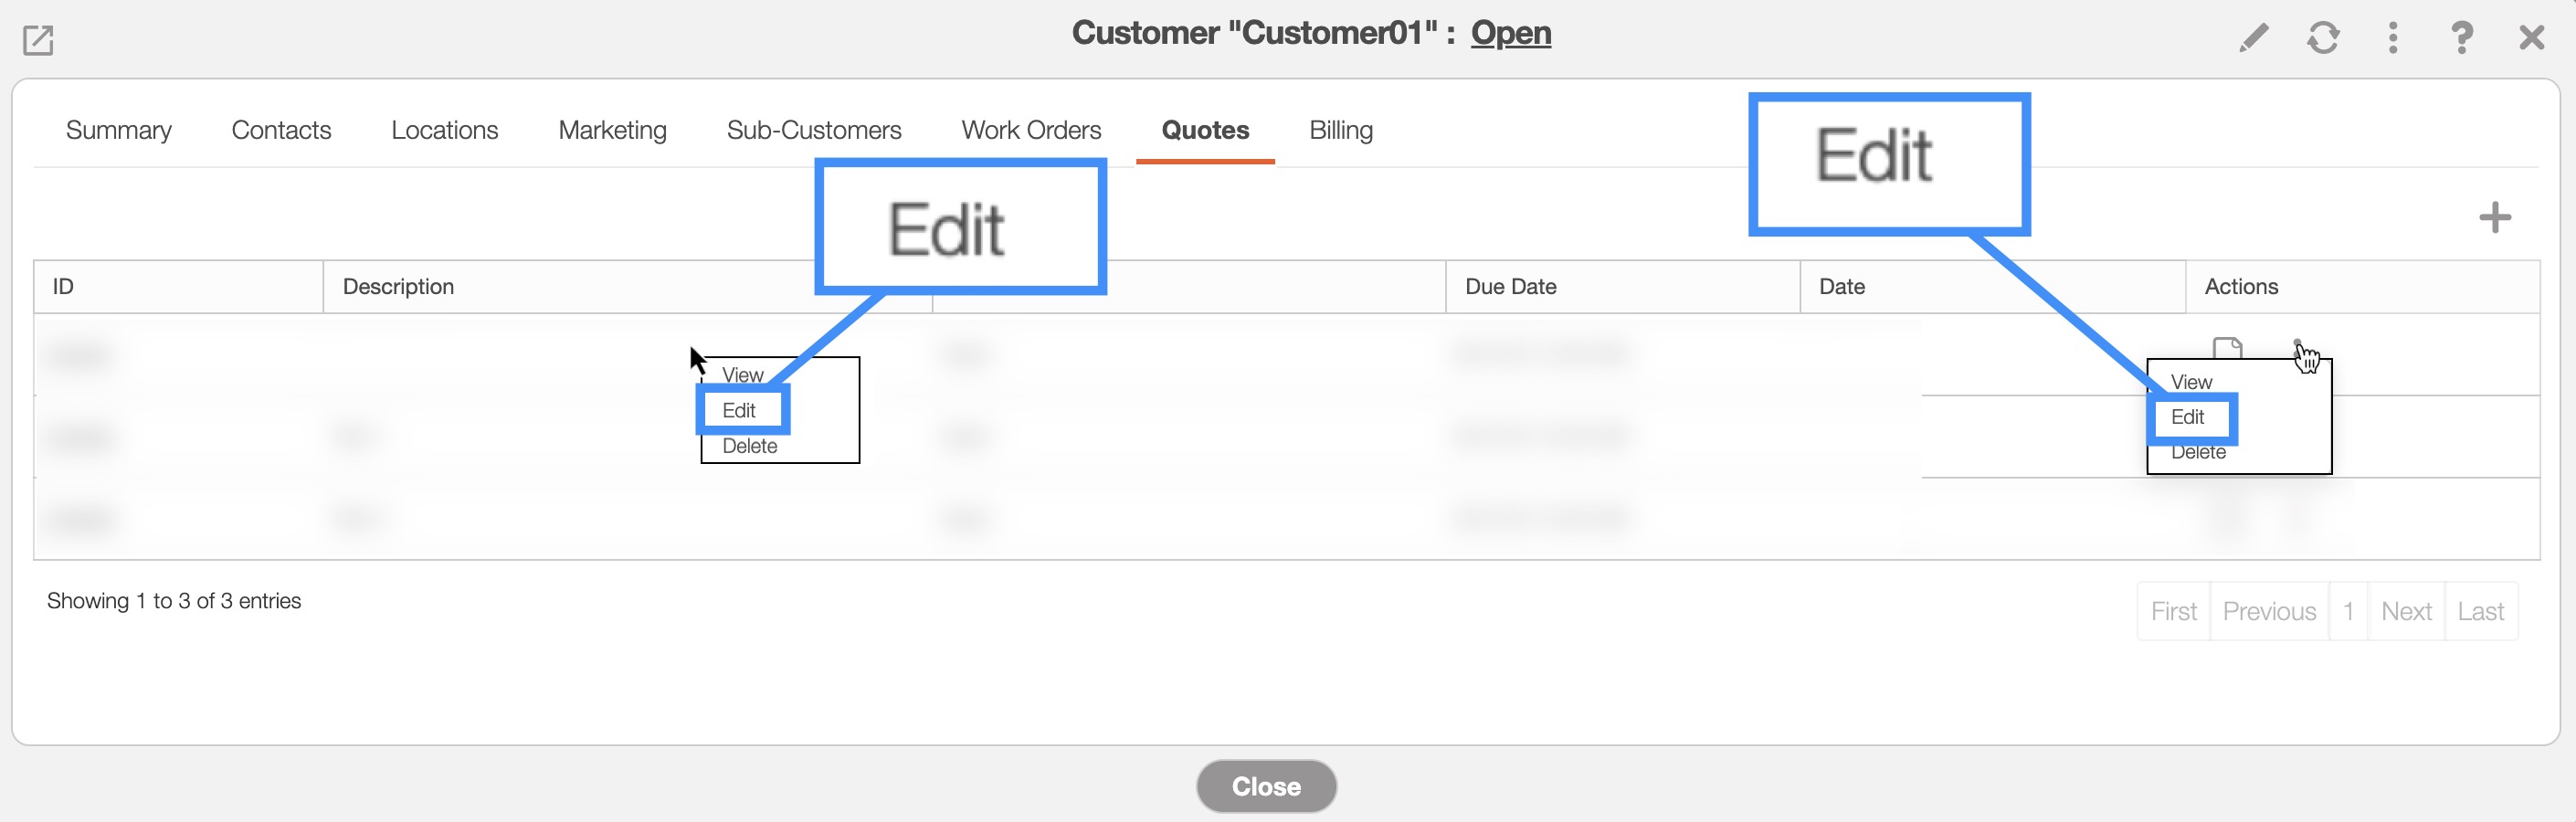Sort the table by Due Date column
2576x822 pixels.
pyautogui.click(x=1510, y=287)
